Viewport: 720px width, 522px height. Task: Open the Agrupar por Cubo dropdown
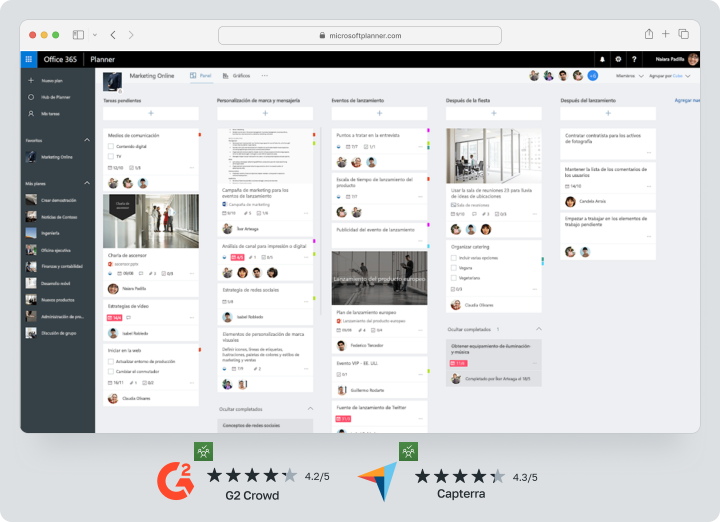coord(669,76)
